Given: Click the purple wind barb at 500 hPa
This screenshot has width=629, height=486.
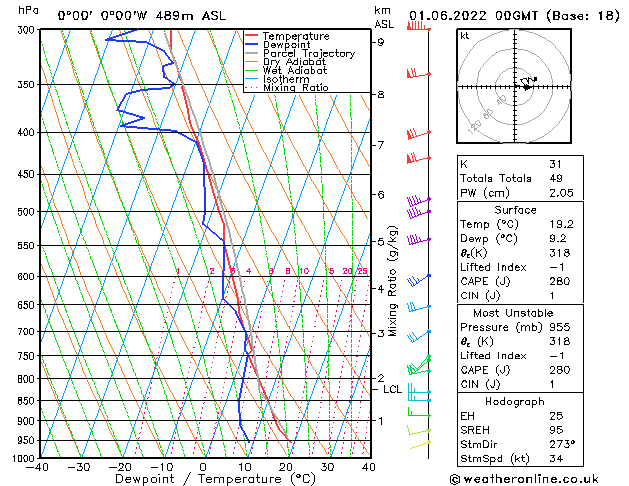Looking at the screenshot, I should 418,213.
